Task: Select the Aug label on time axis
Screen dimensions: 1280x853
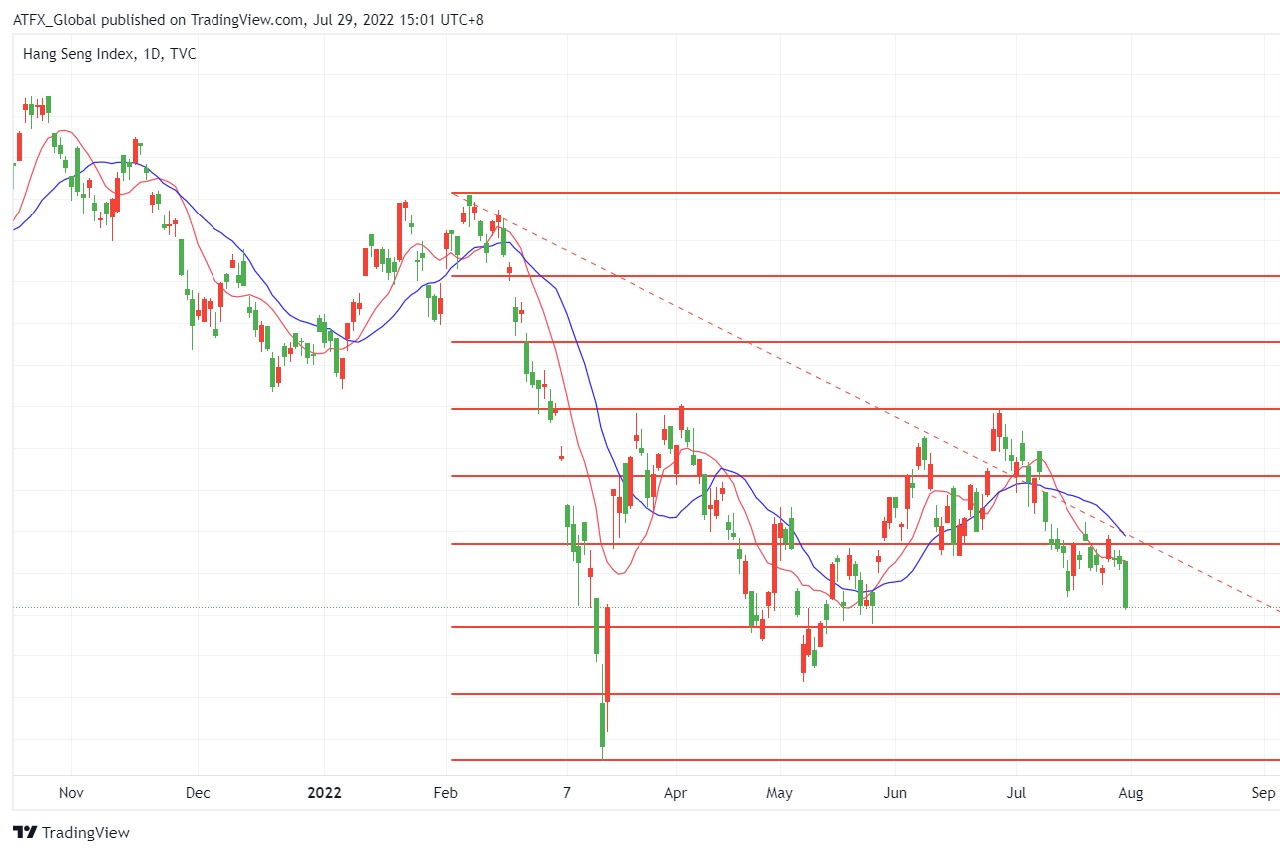Action: 1131,793
